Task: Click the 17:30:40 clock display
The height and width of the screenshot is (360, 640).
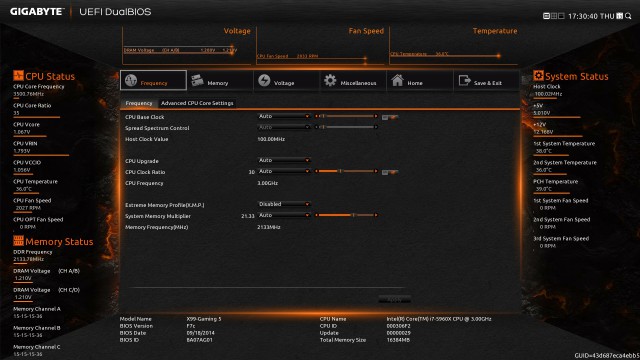Action: [583, 16]
